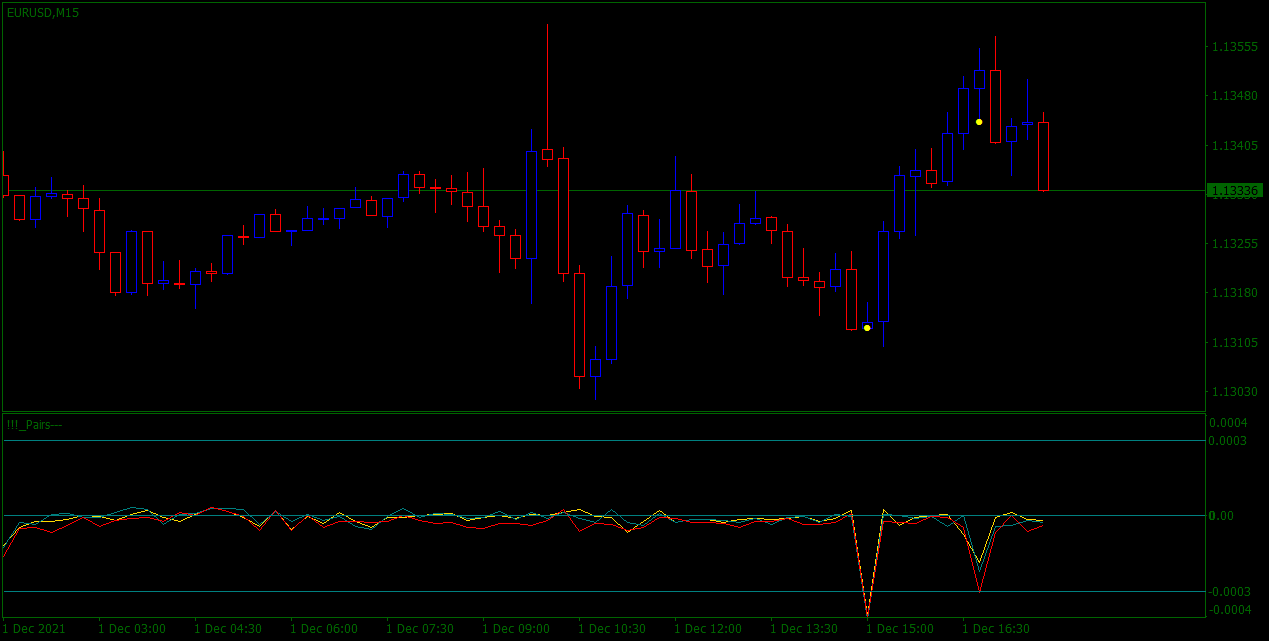The height and width of the screenshot is (641, 1269).
Task: Click the 1.13105 price axis label
Action: 1234,343
